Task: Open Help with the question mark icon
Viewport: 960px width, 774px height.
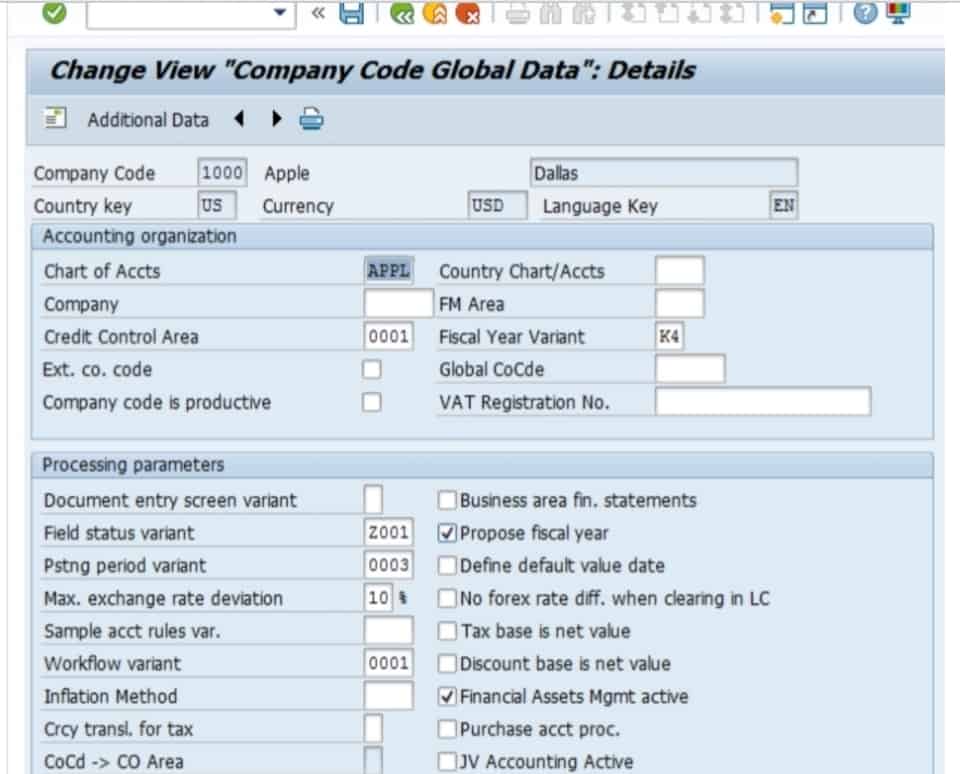Action: point(866,13)
